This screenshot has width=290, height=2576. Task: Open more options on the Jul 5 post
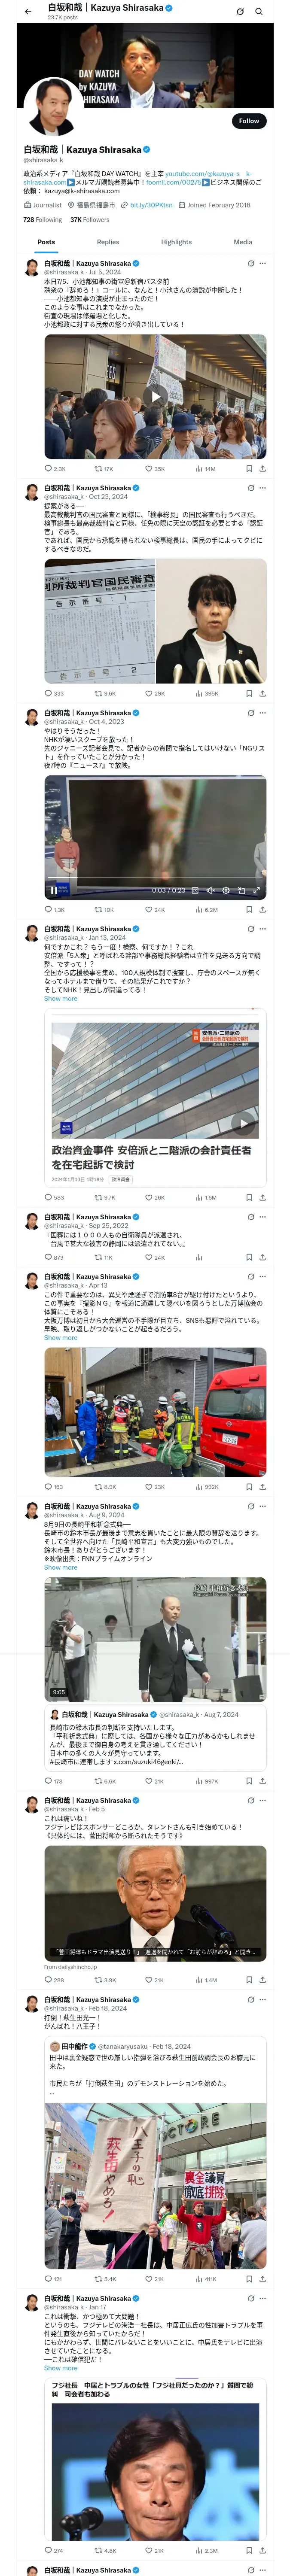(x=263, y=264)
